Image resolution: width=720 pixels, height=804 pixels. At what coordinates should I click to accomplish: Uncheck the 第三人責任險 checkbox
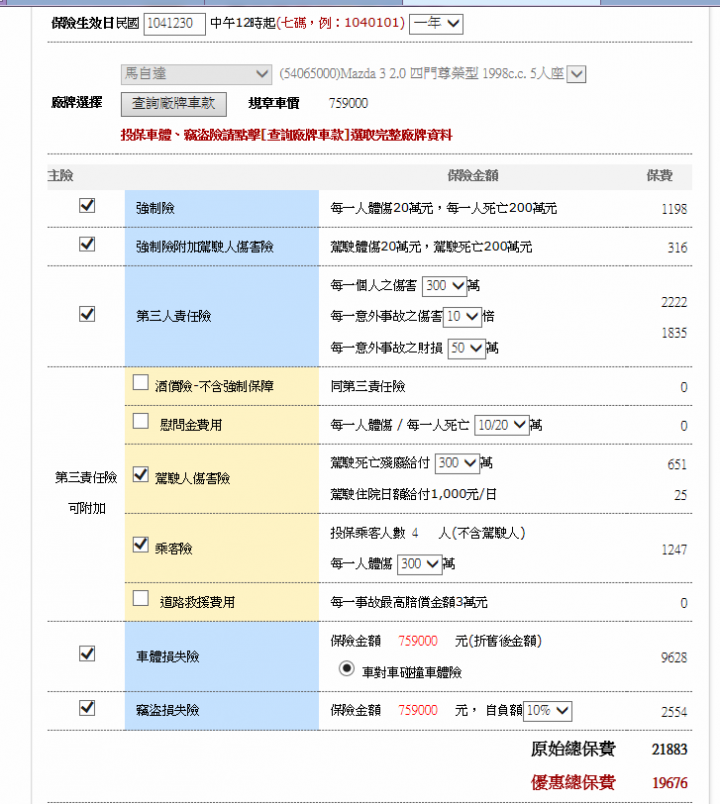[87, 314]
